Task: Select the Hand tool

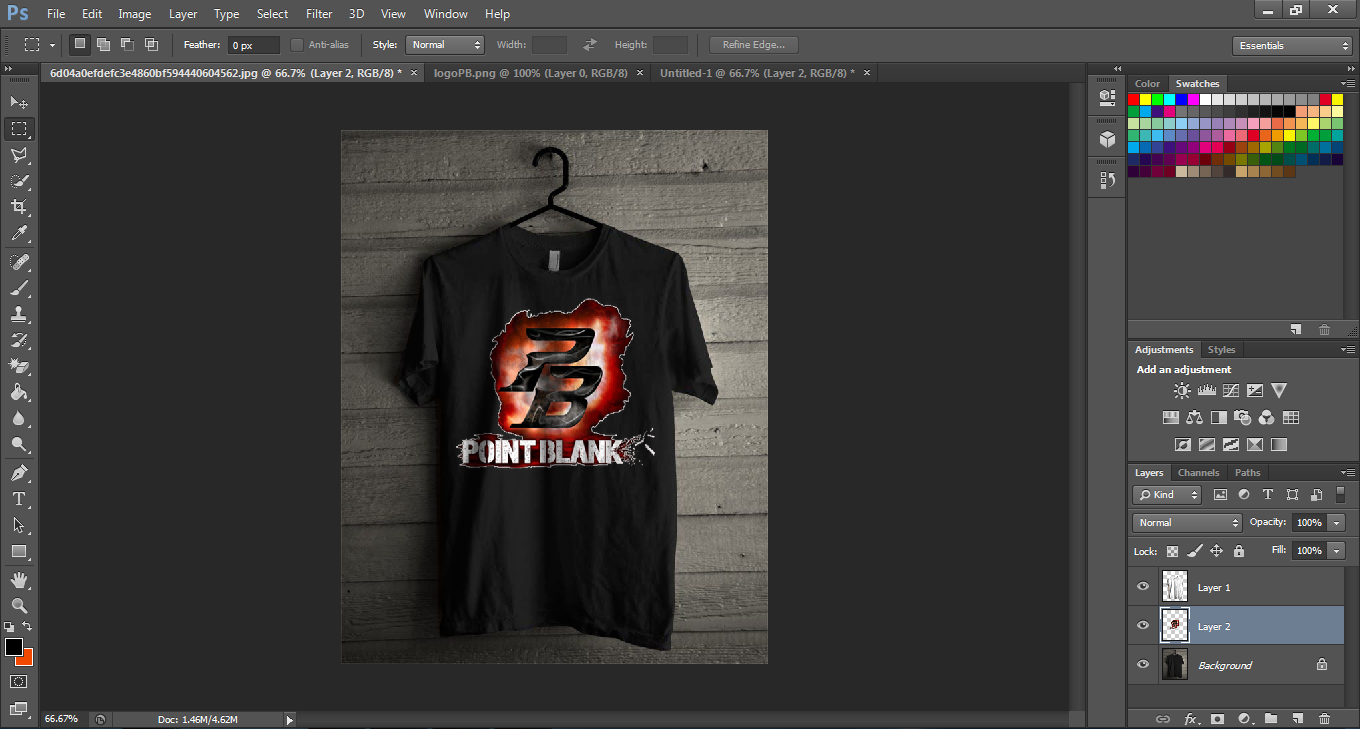Action: pyautogui.click(x=19, y=579)
